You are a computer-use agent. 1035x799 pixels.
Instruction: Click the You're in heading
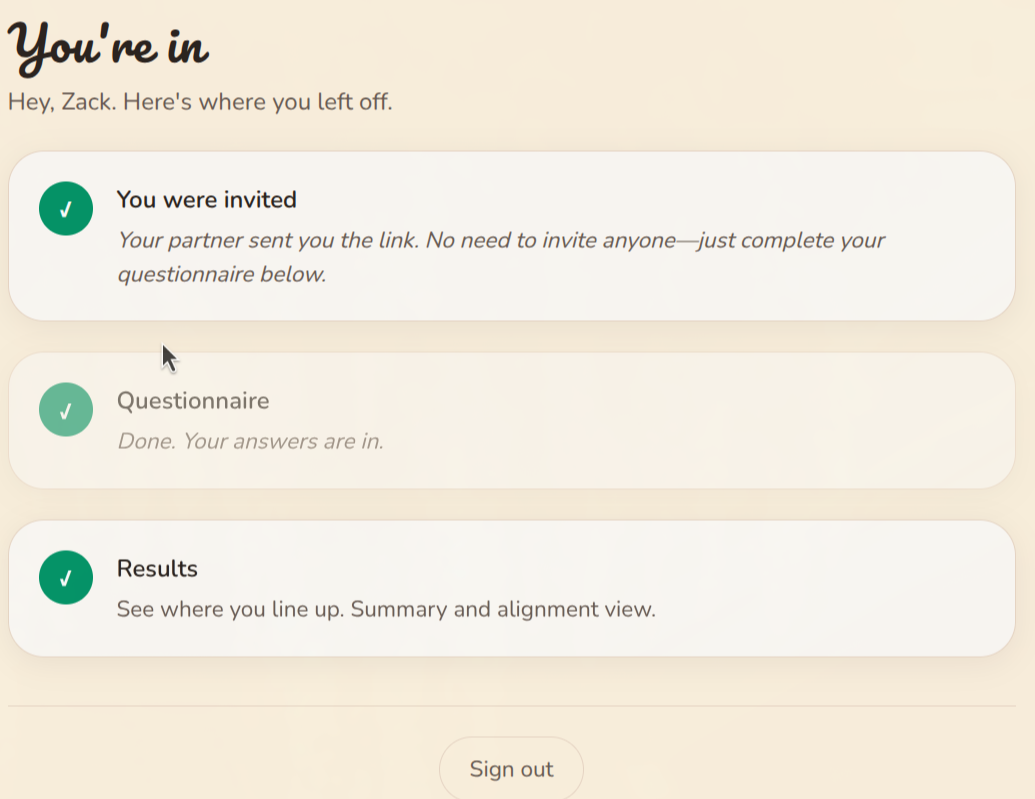108,44
